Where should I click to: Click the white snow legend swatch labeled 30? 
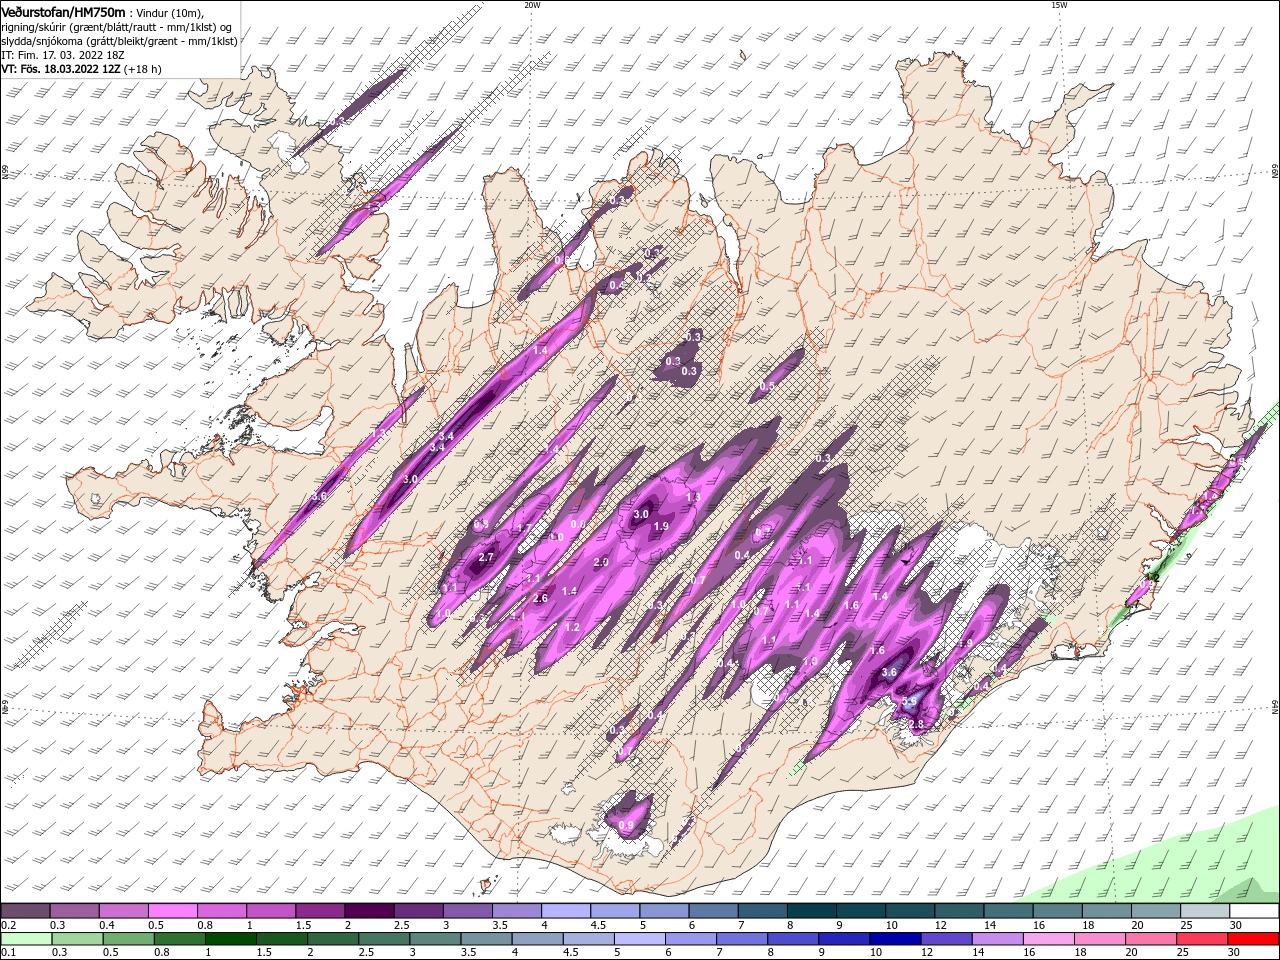click(1254, 911)
